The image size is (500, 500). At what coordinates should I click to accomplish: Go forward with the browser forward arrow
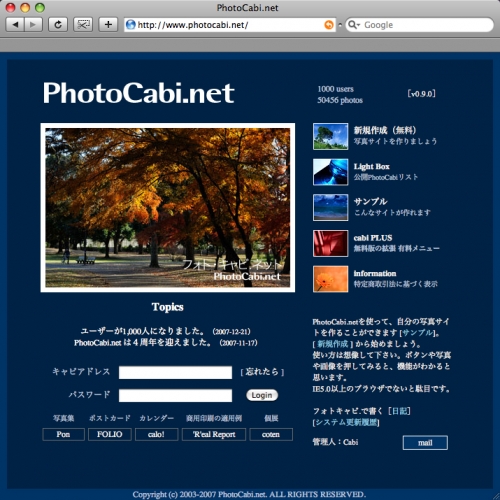pyautogui.click(x=33, y=25)
